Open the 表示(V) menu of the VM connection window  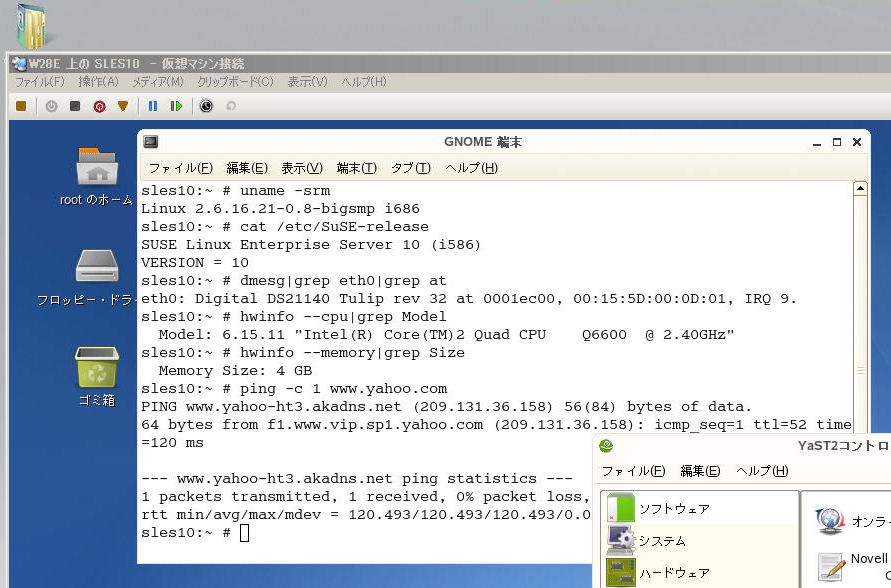307,82
